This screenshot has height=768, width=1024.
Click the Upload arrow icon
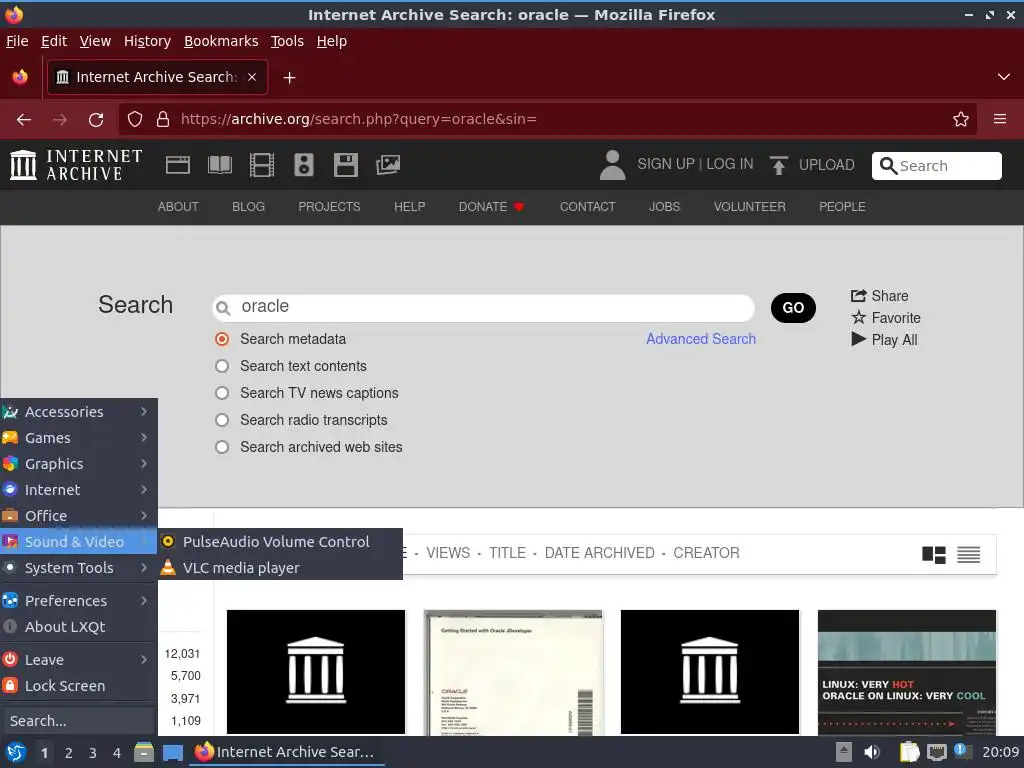[778, 165]
